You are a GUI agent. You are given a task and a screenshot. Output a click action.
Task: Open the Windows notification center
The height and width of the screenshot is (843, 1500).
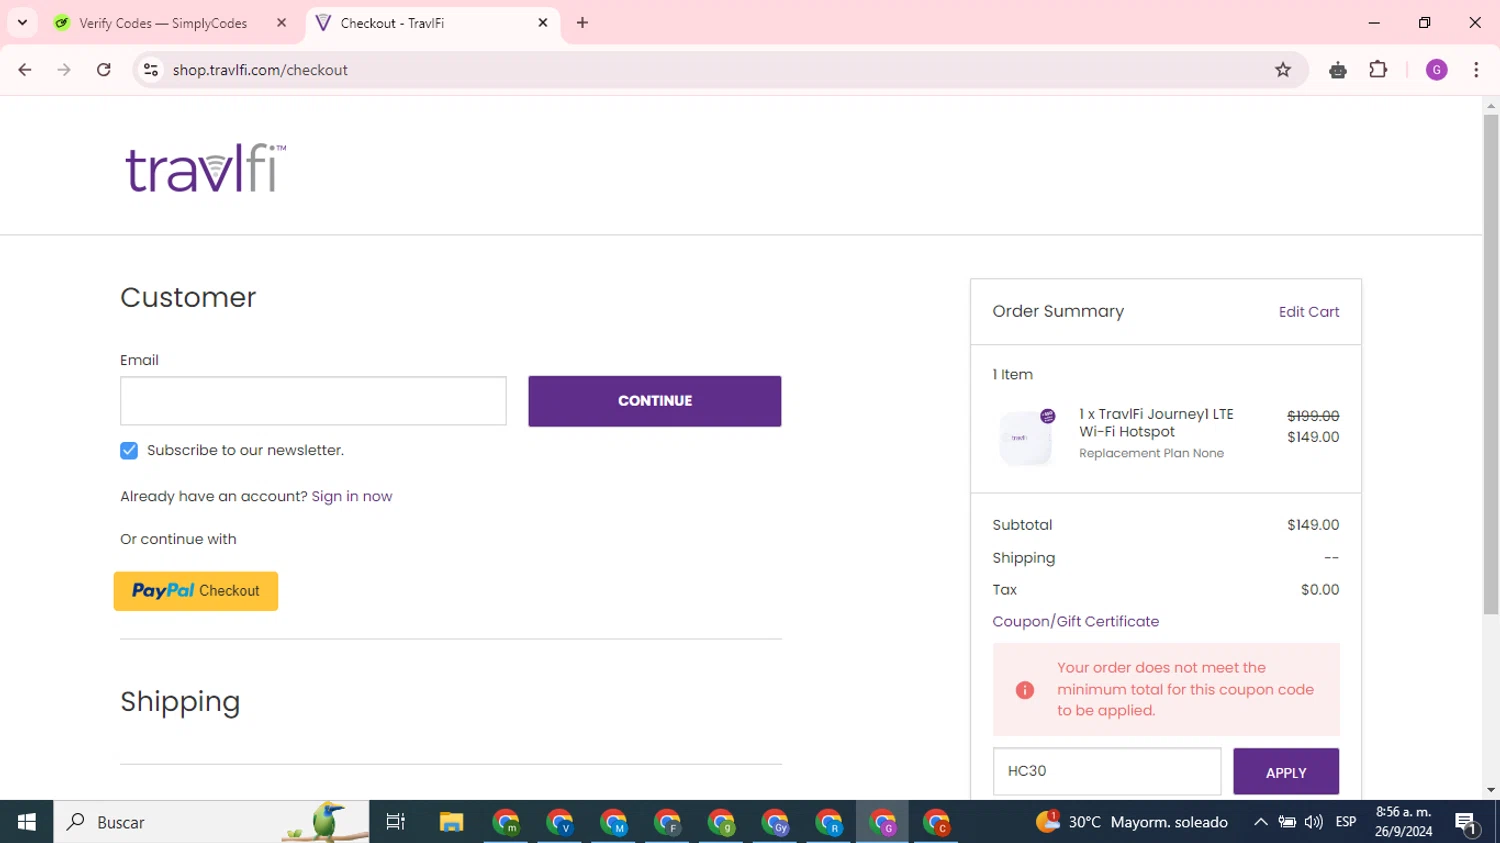(x=1467, y=822)
